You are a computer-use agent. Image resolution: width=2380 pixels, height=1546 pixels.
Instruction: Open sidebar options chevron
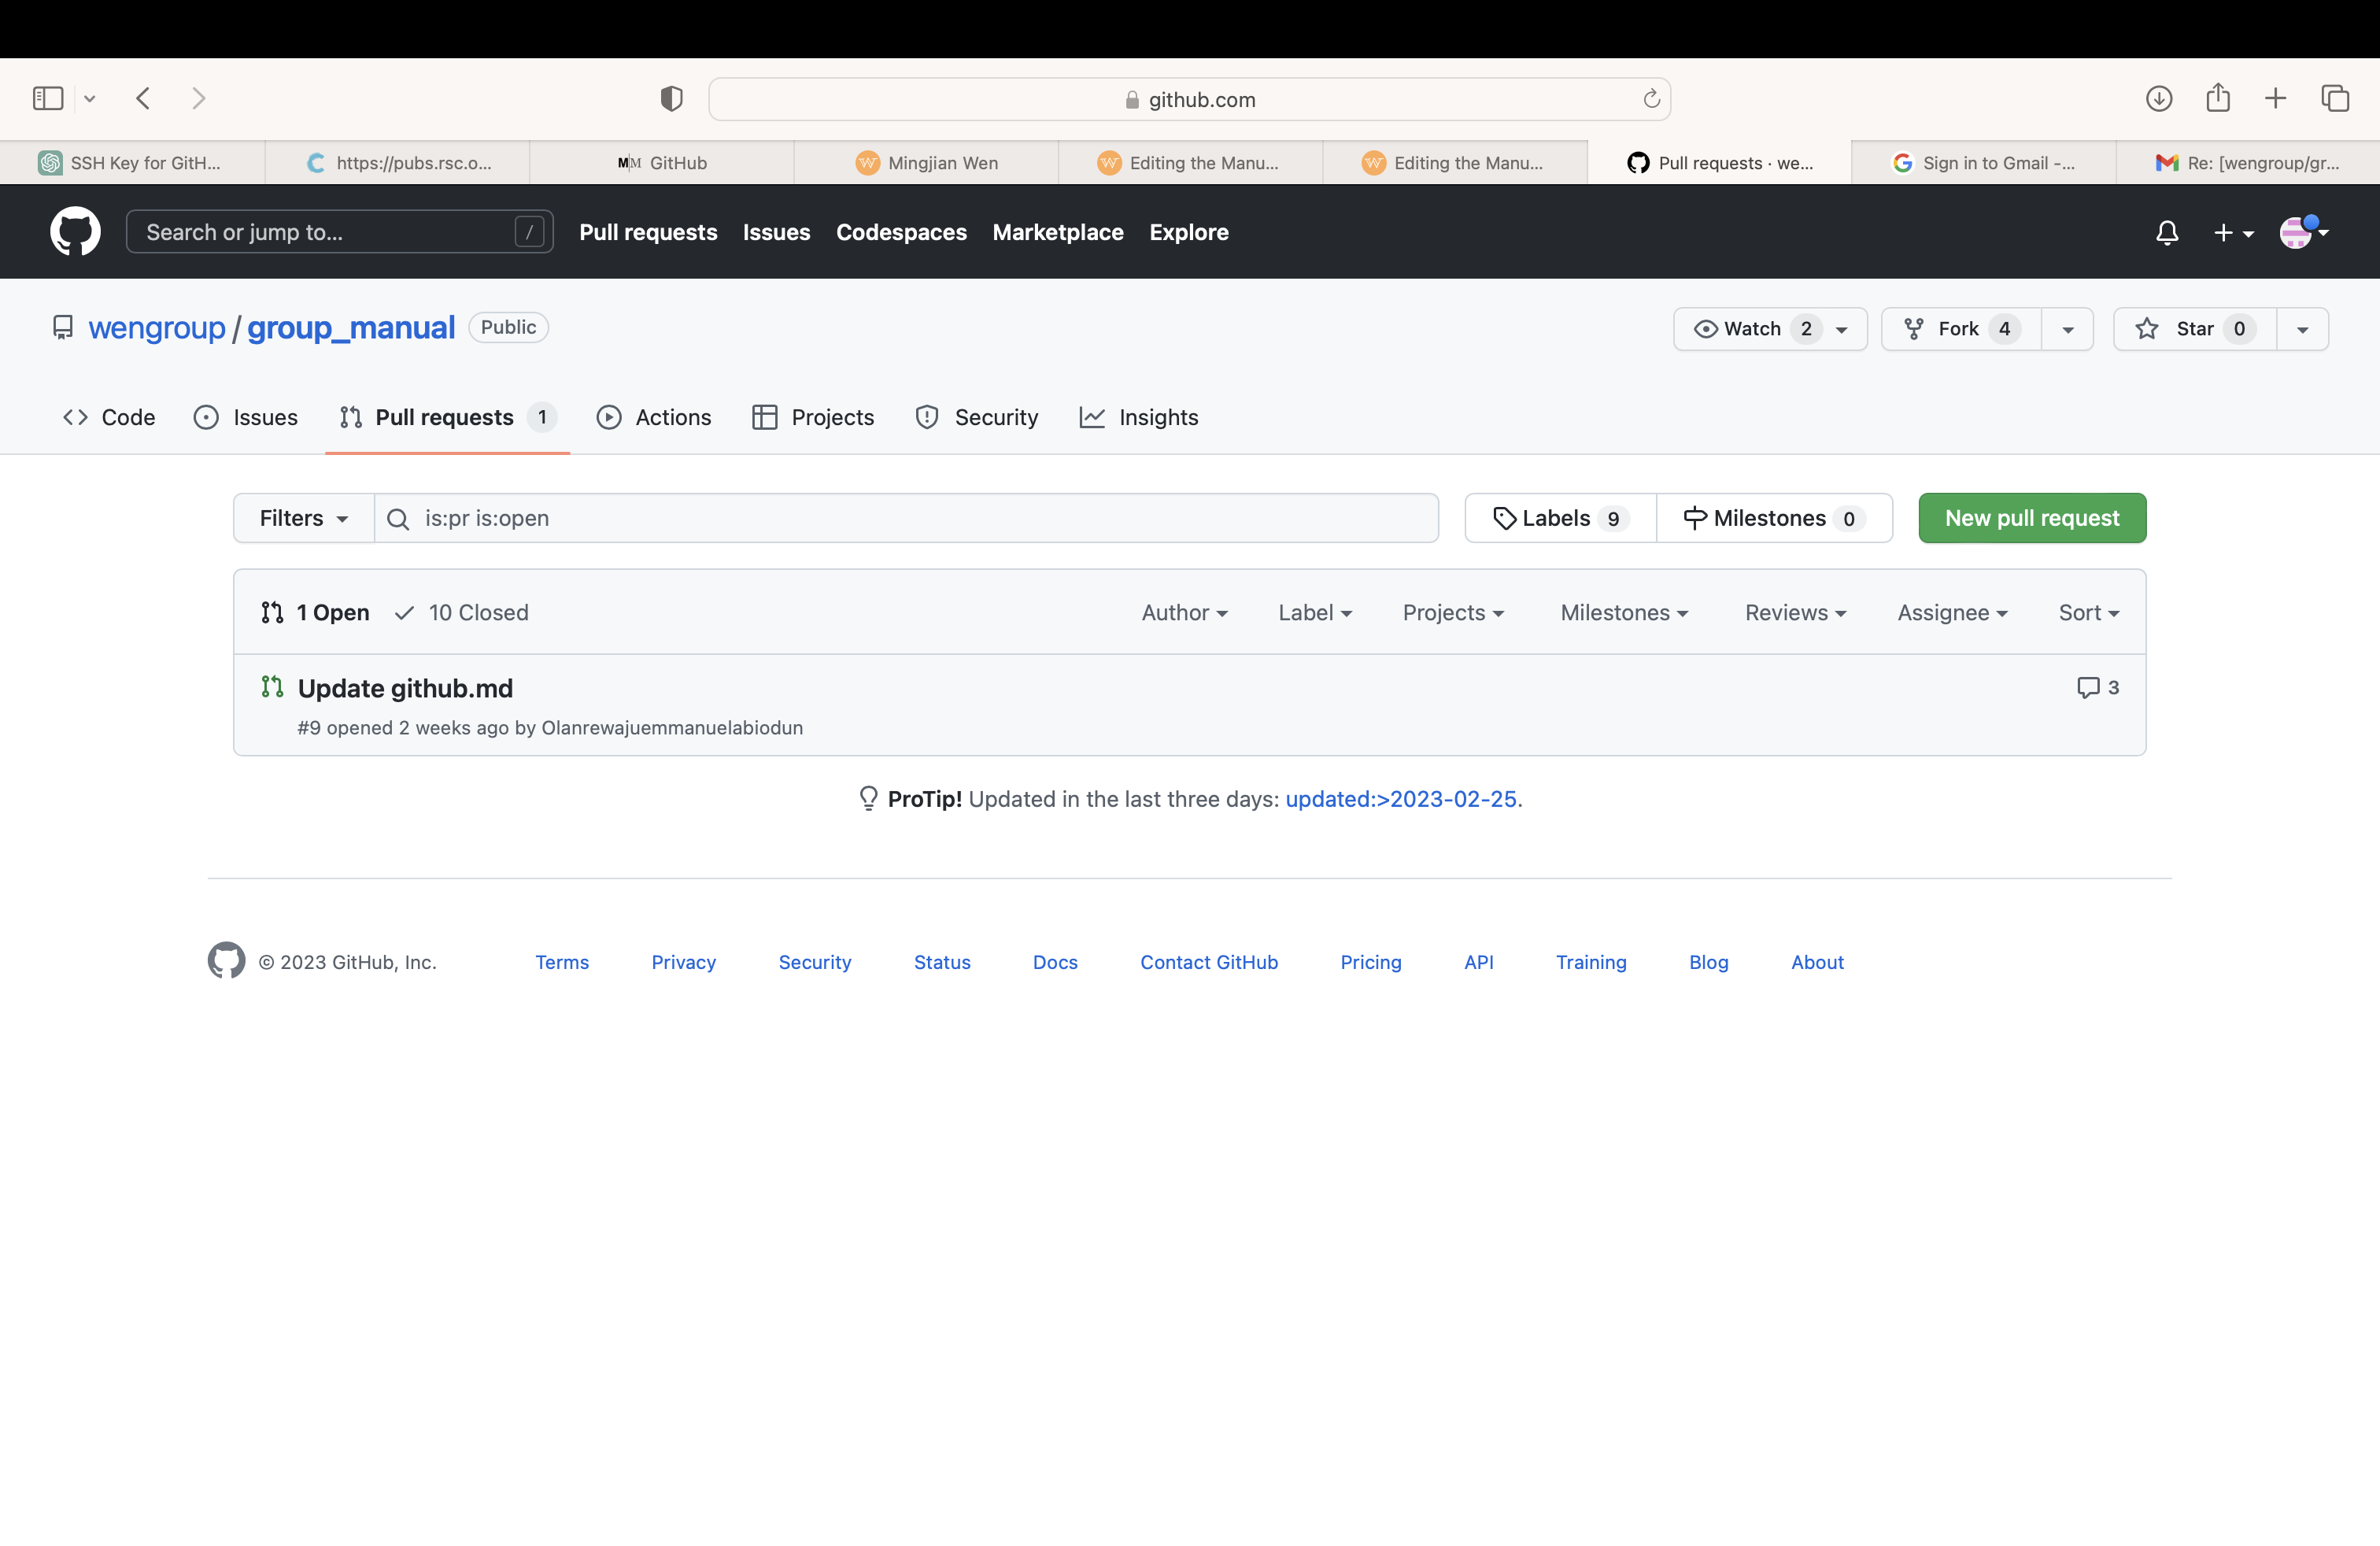(x=90, y=98)
